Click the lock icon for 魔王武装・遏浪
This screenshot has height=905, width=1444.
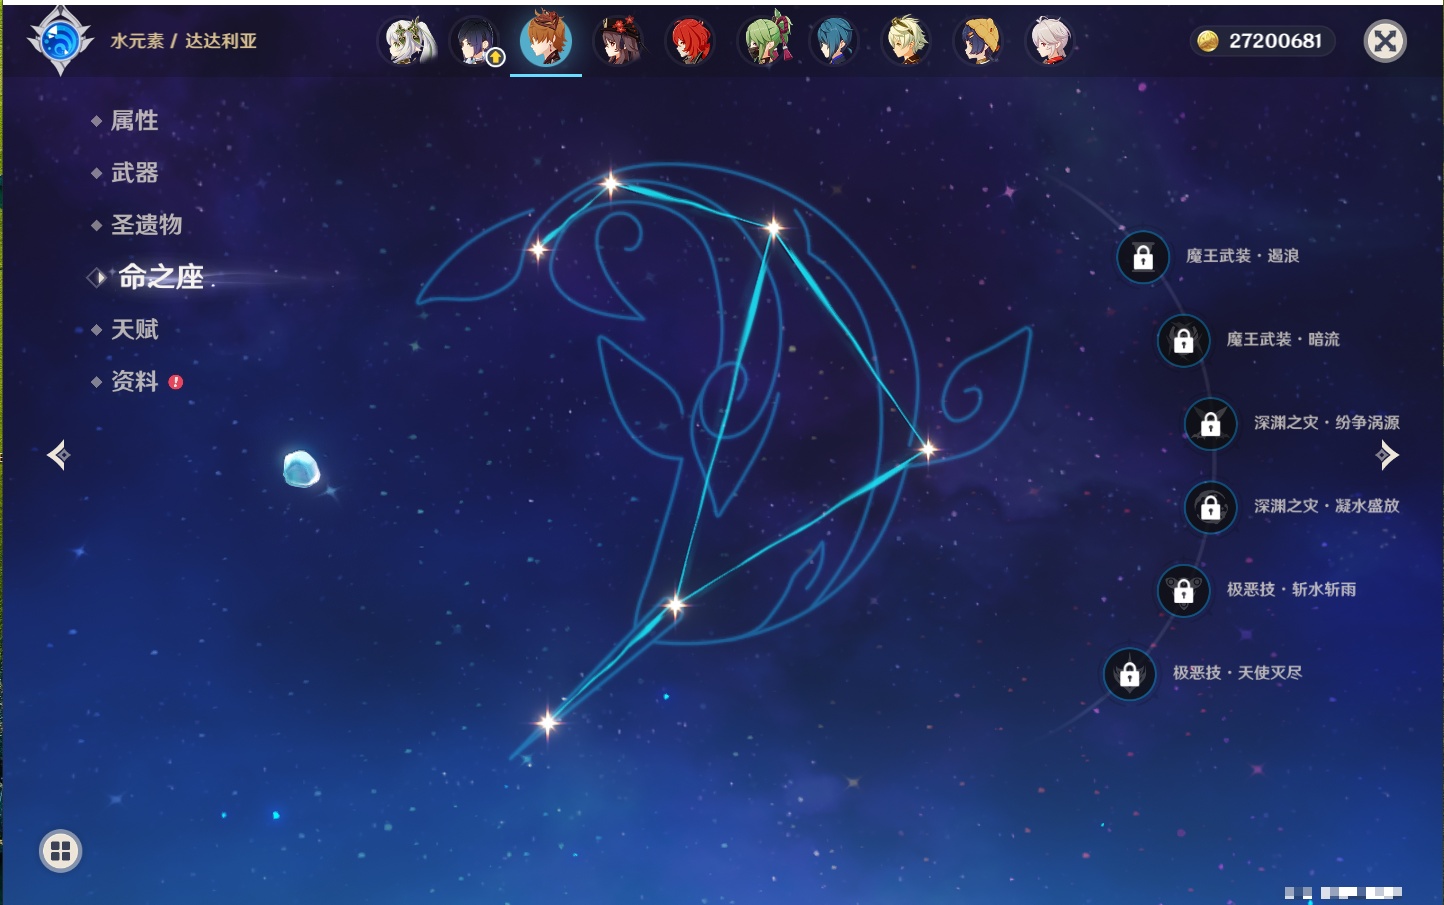click(x=1143, y=258)
